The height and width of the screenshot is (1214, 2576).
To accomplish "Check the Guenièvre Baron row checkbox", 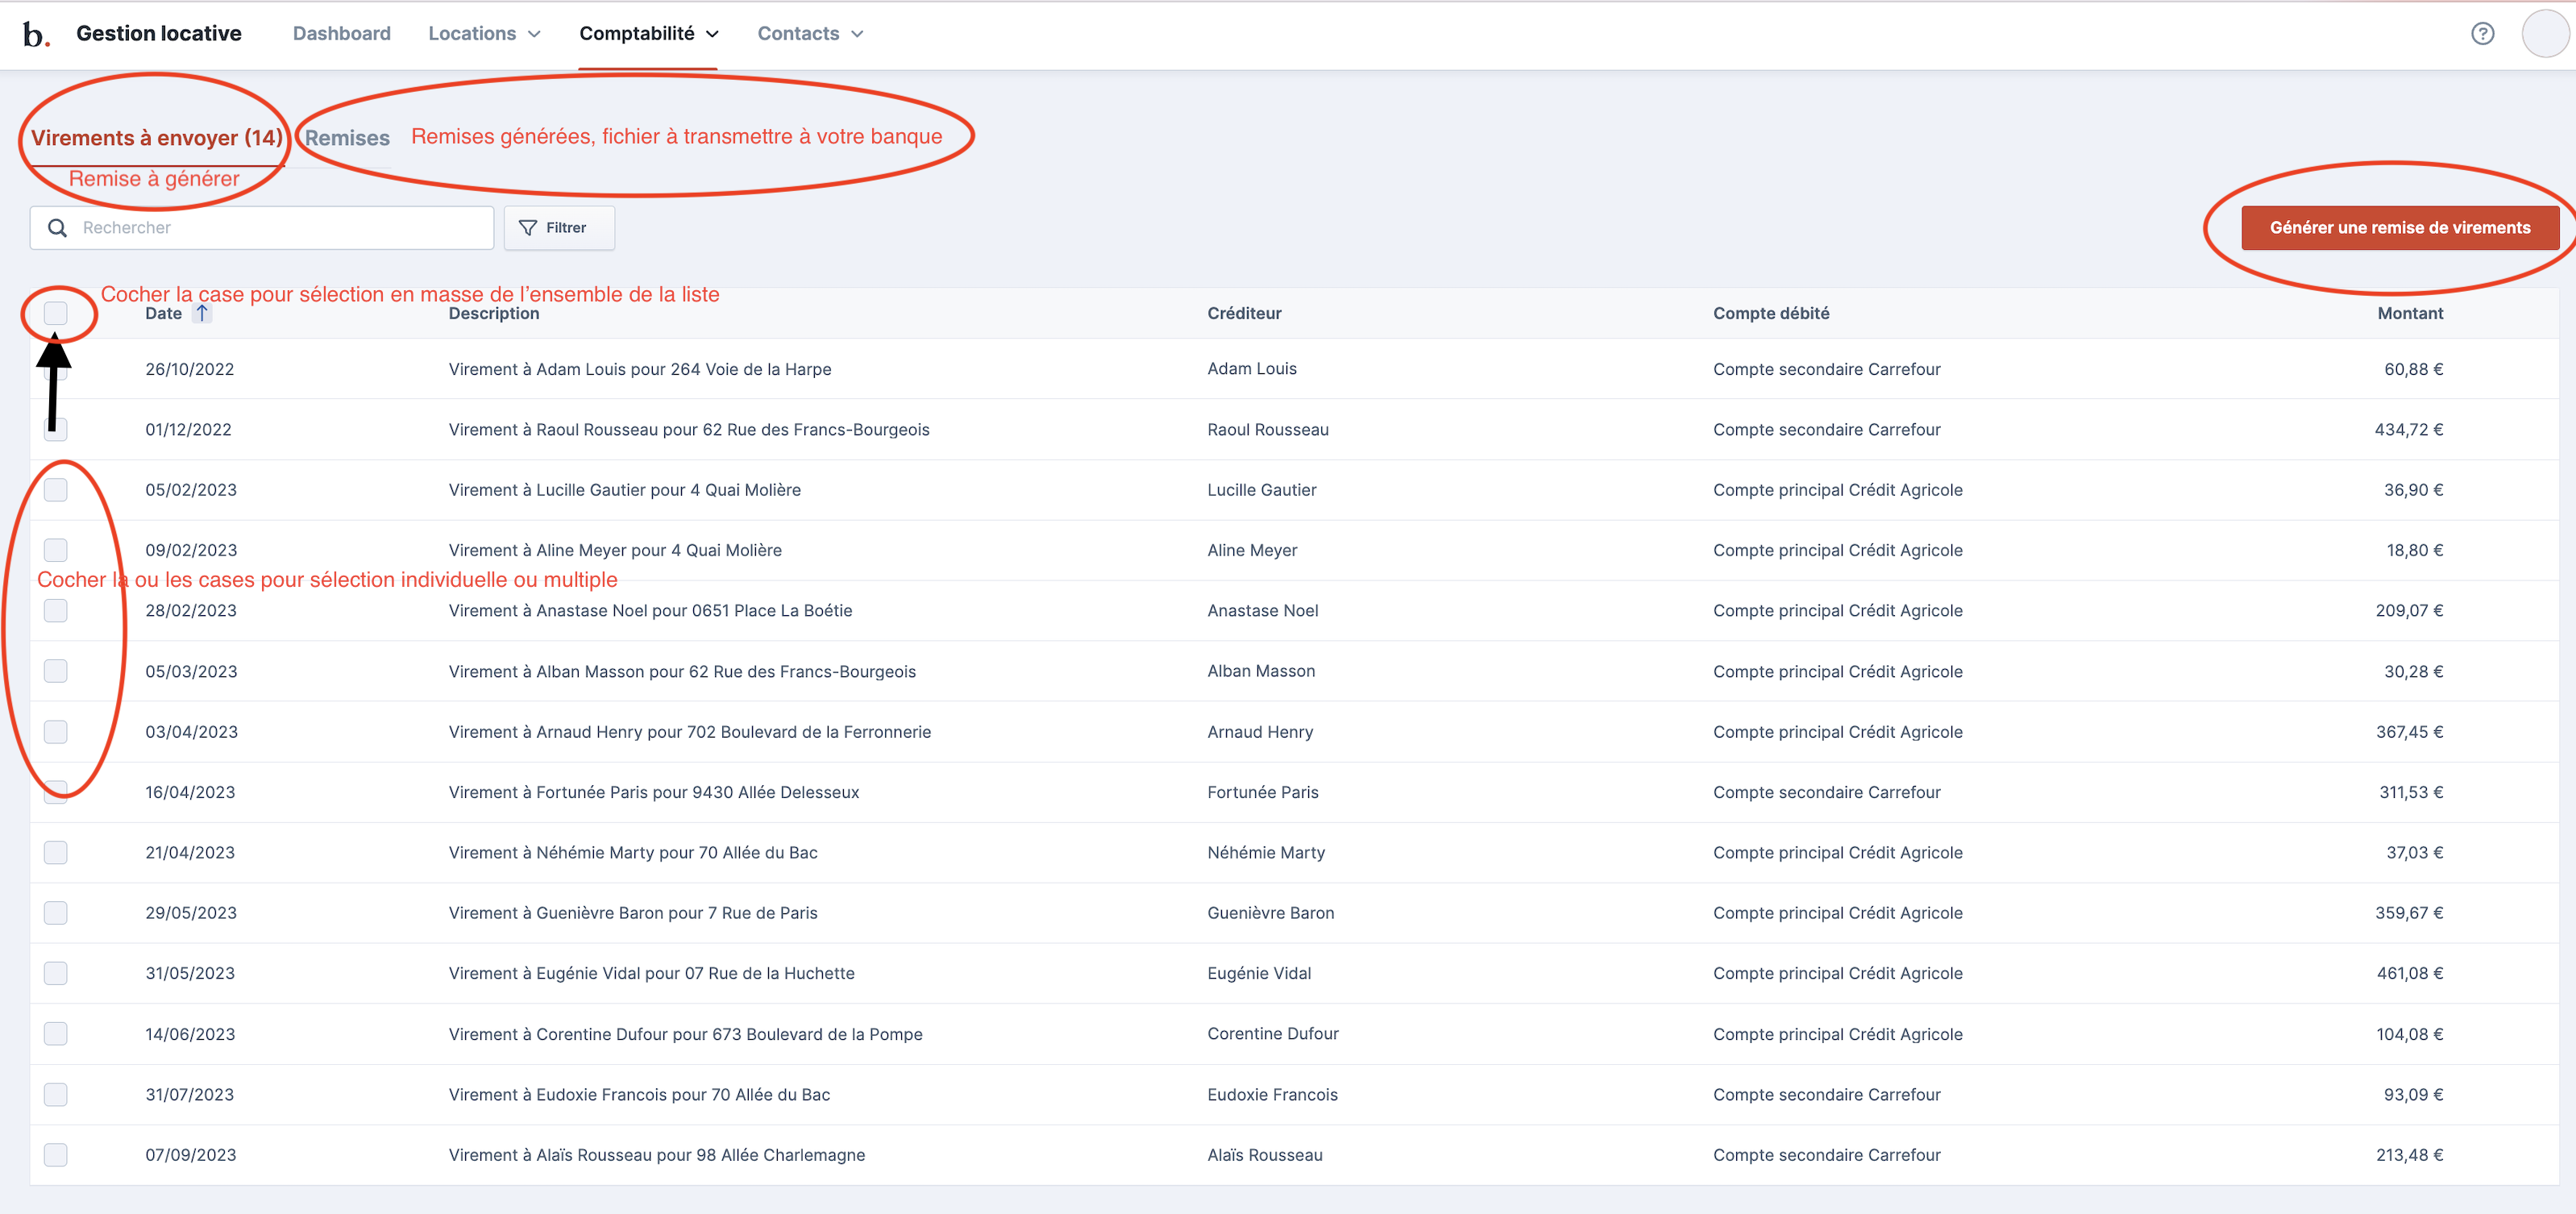I will pyautogui.click(x=56, y=913).
